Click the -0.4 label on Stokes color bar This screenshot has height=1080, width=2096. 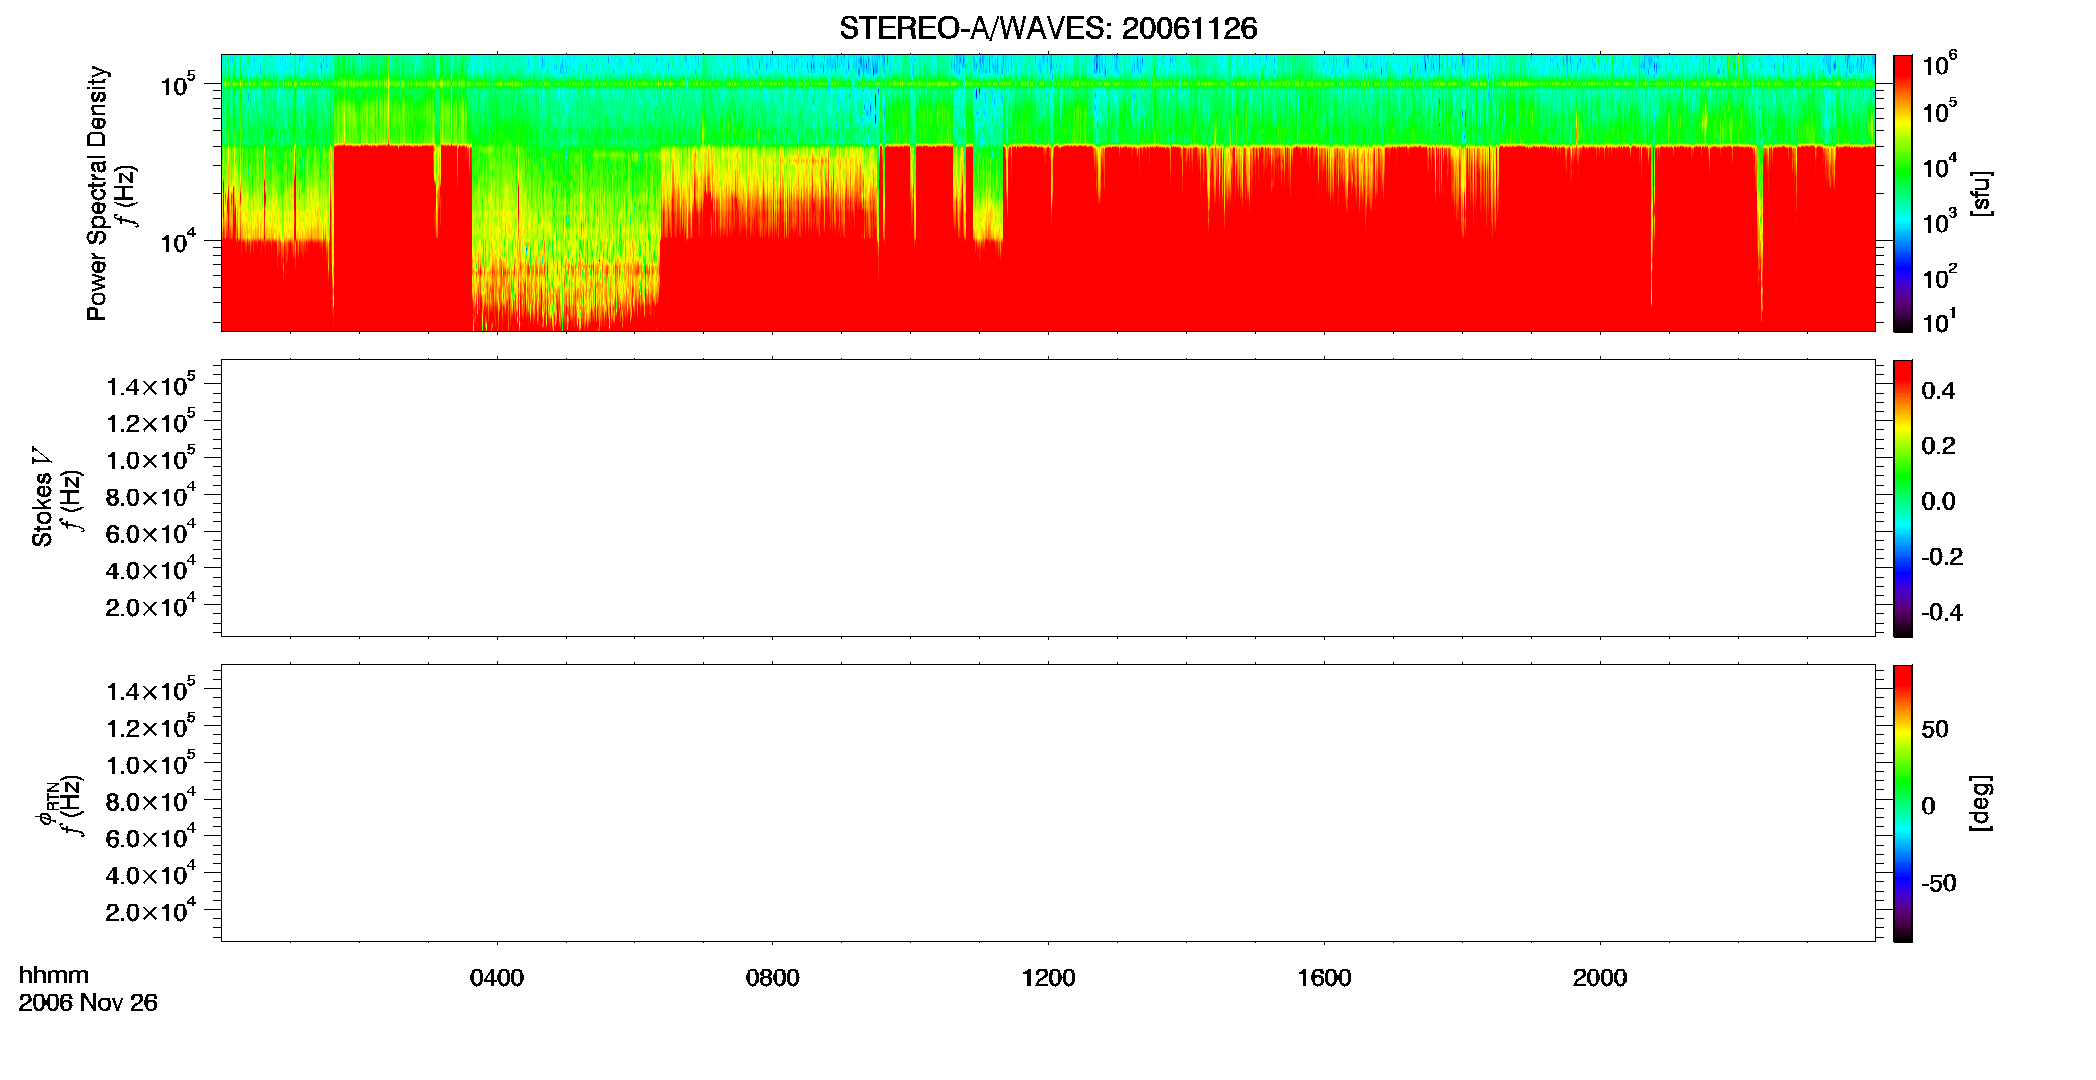[1942, 613]
